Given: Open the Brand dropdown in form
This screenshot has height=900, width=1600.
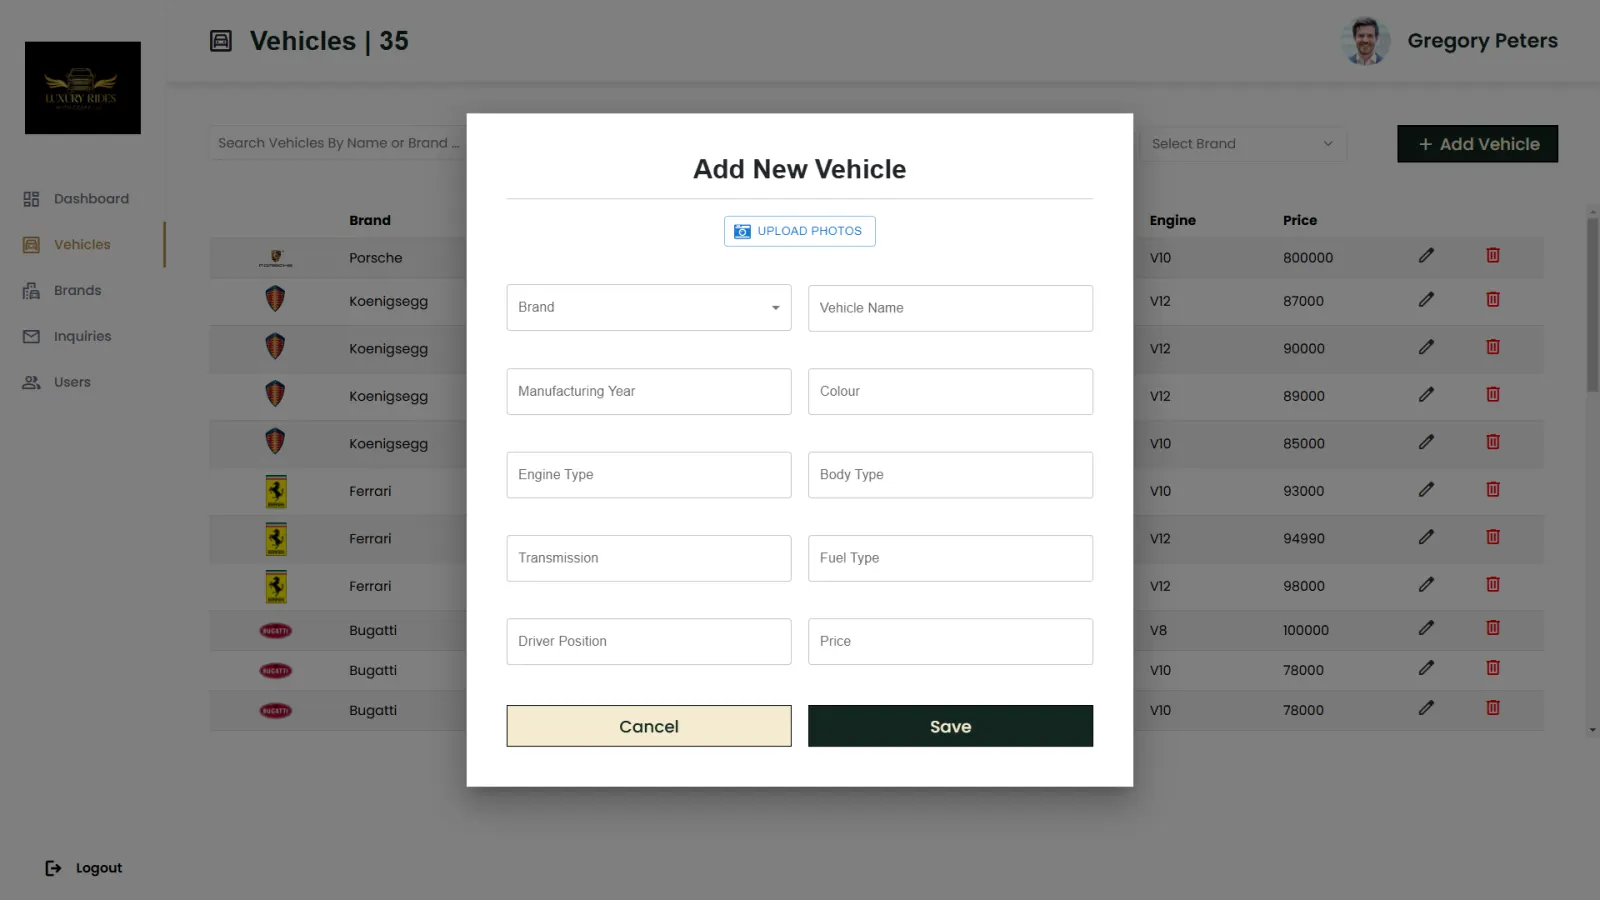Looking at the screenshot, I should [x=649, y=308].
